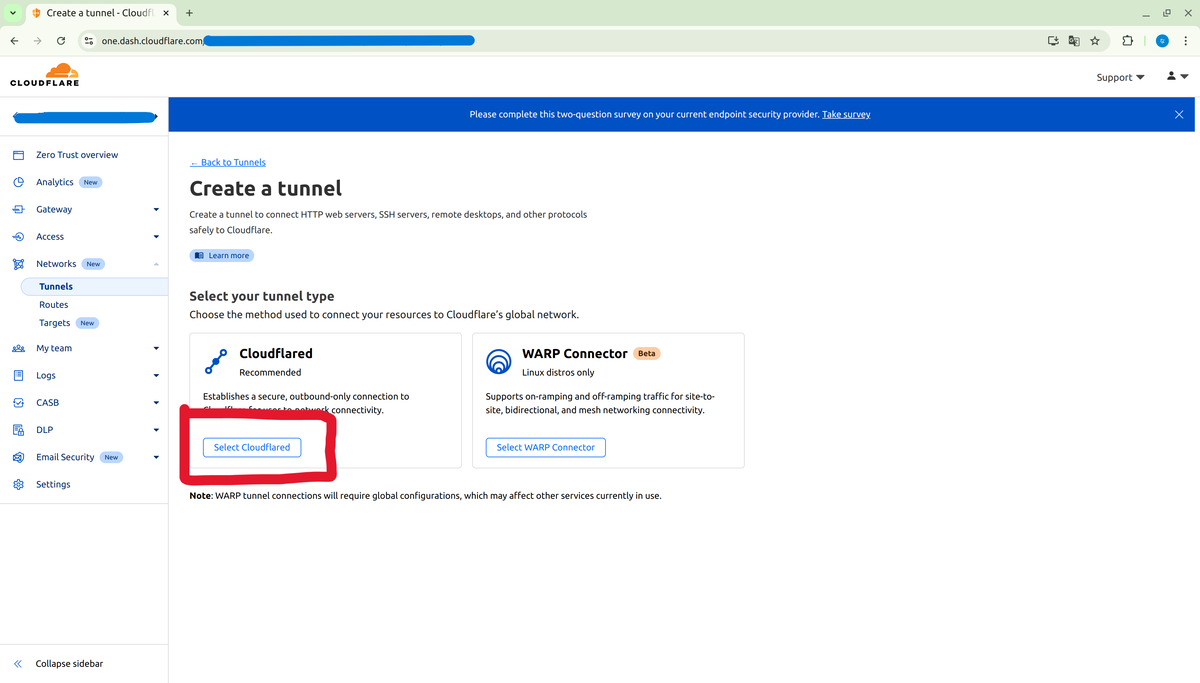The height and width of the screenshot is (683, 1200).
Task: Click the WARP Connector circular icon
Action: 498,361
